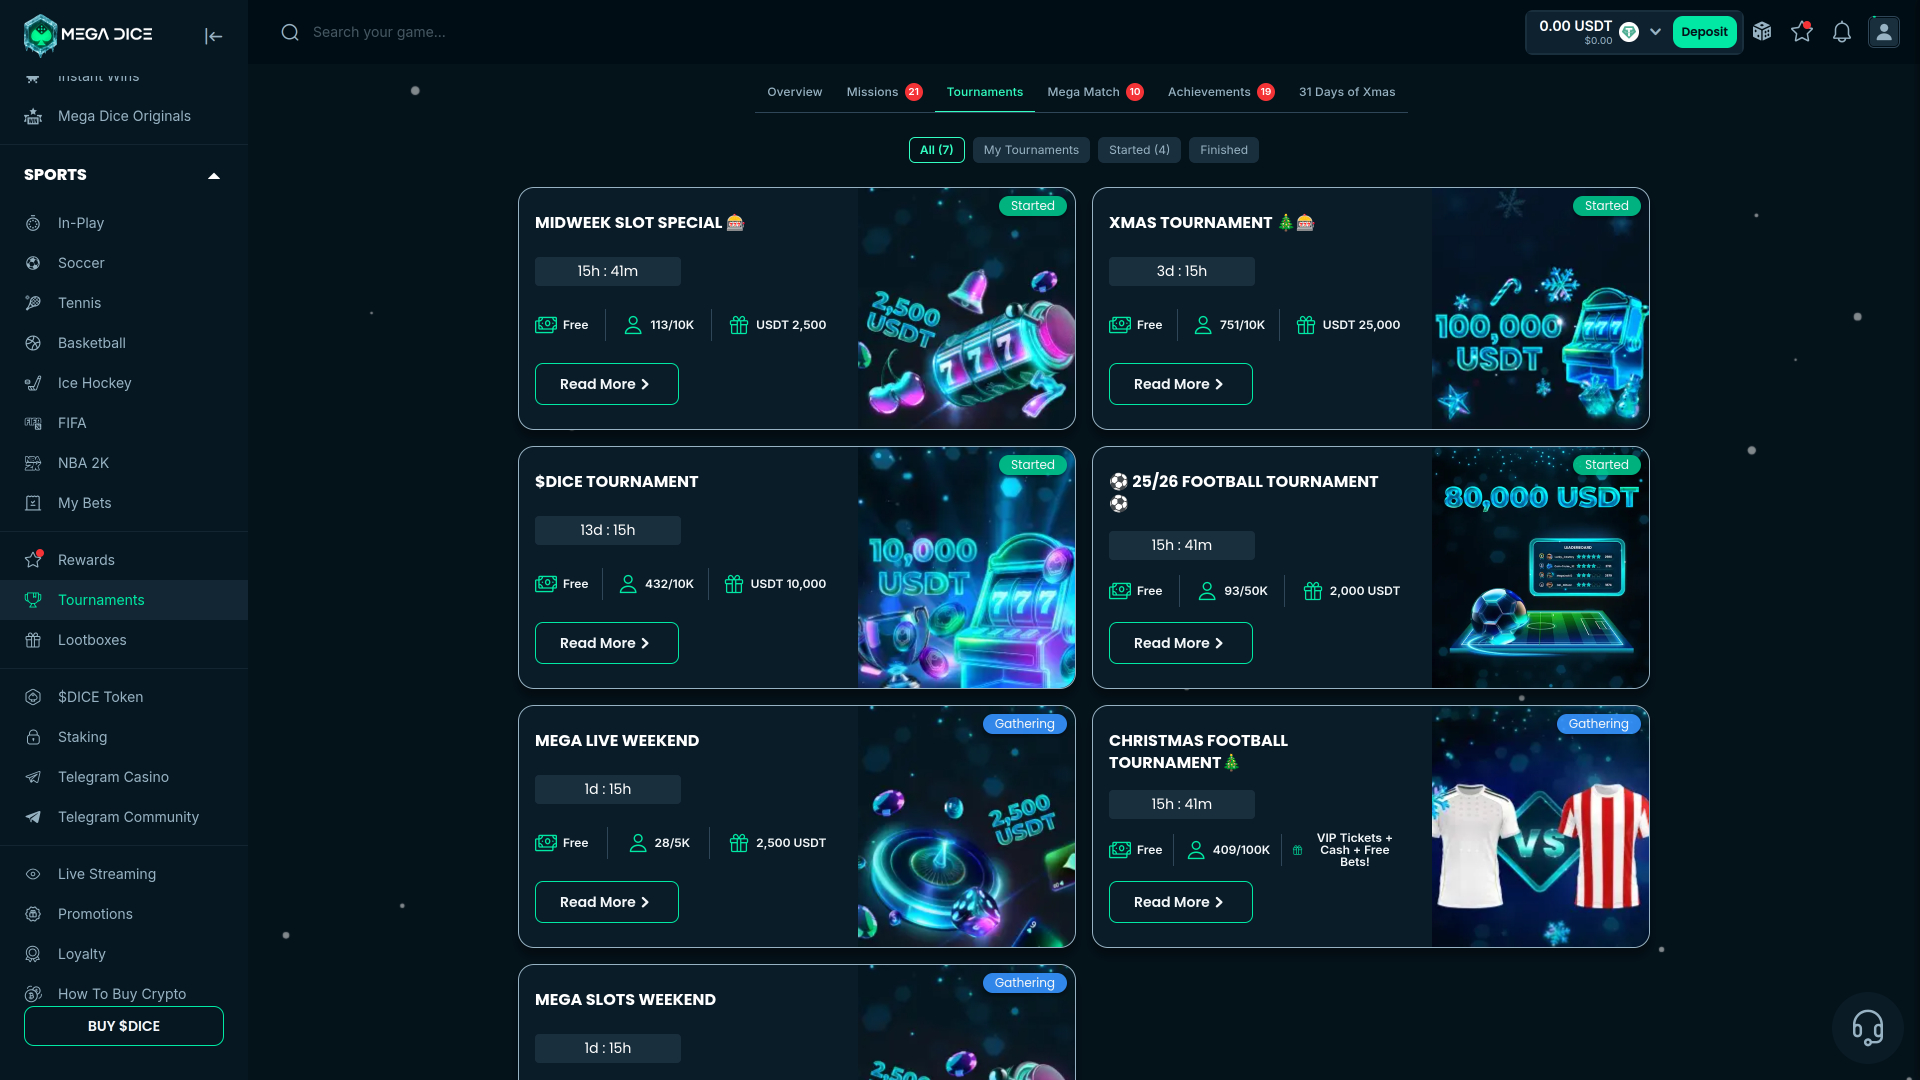Open Read More on Xmas Tournament
This screenshot has width=1920, height=1080.
tap(1179, 384)
